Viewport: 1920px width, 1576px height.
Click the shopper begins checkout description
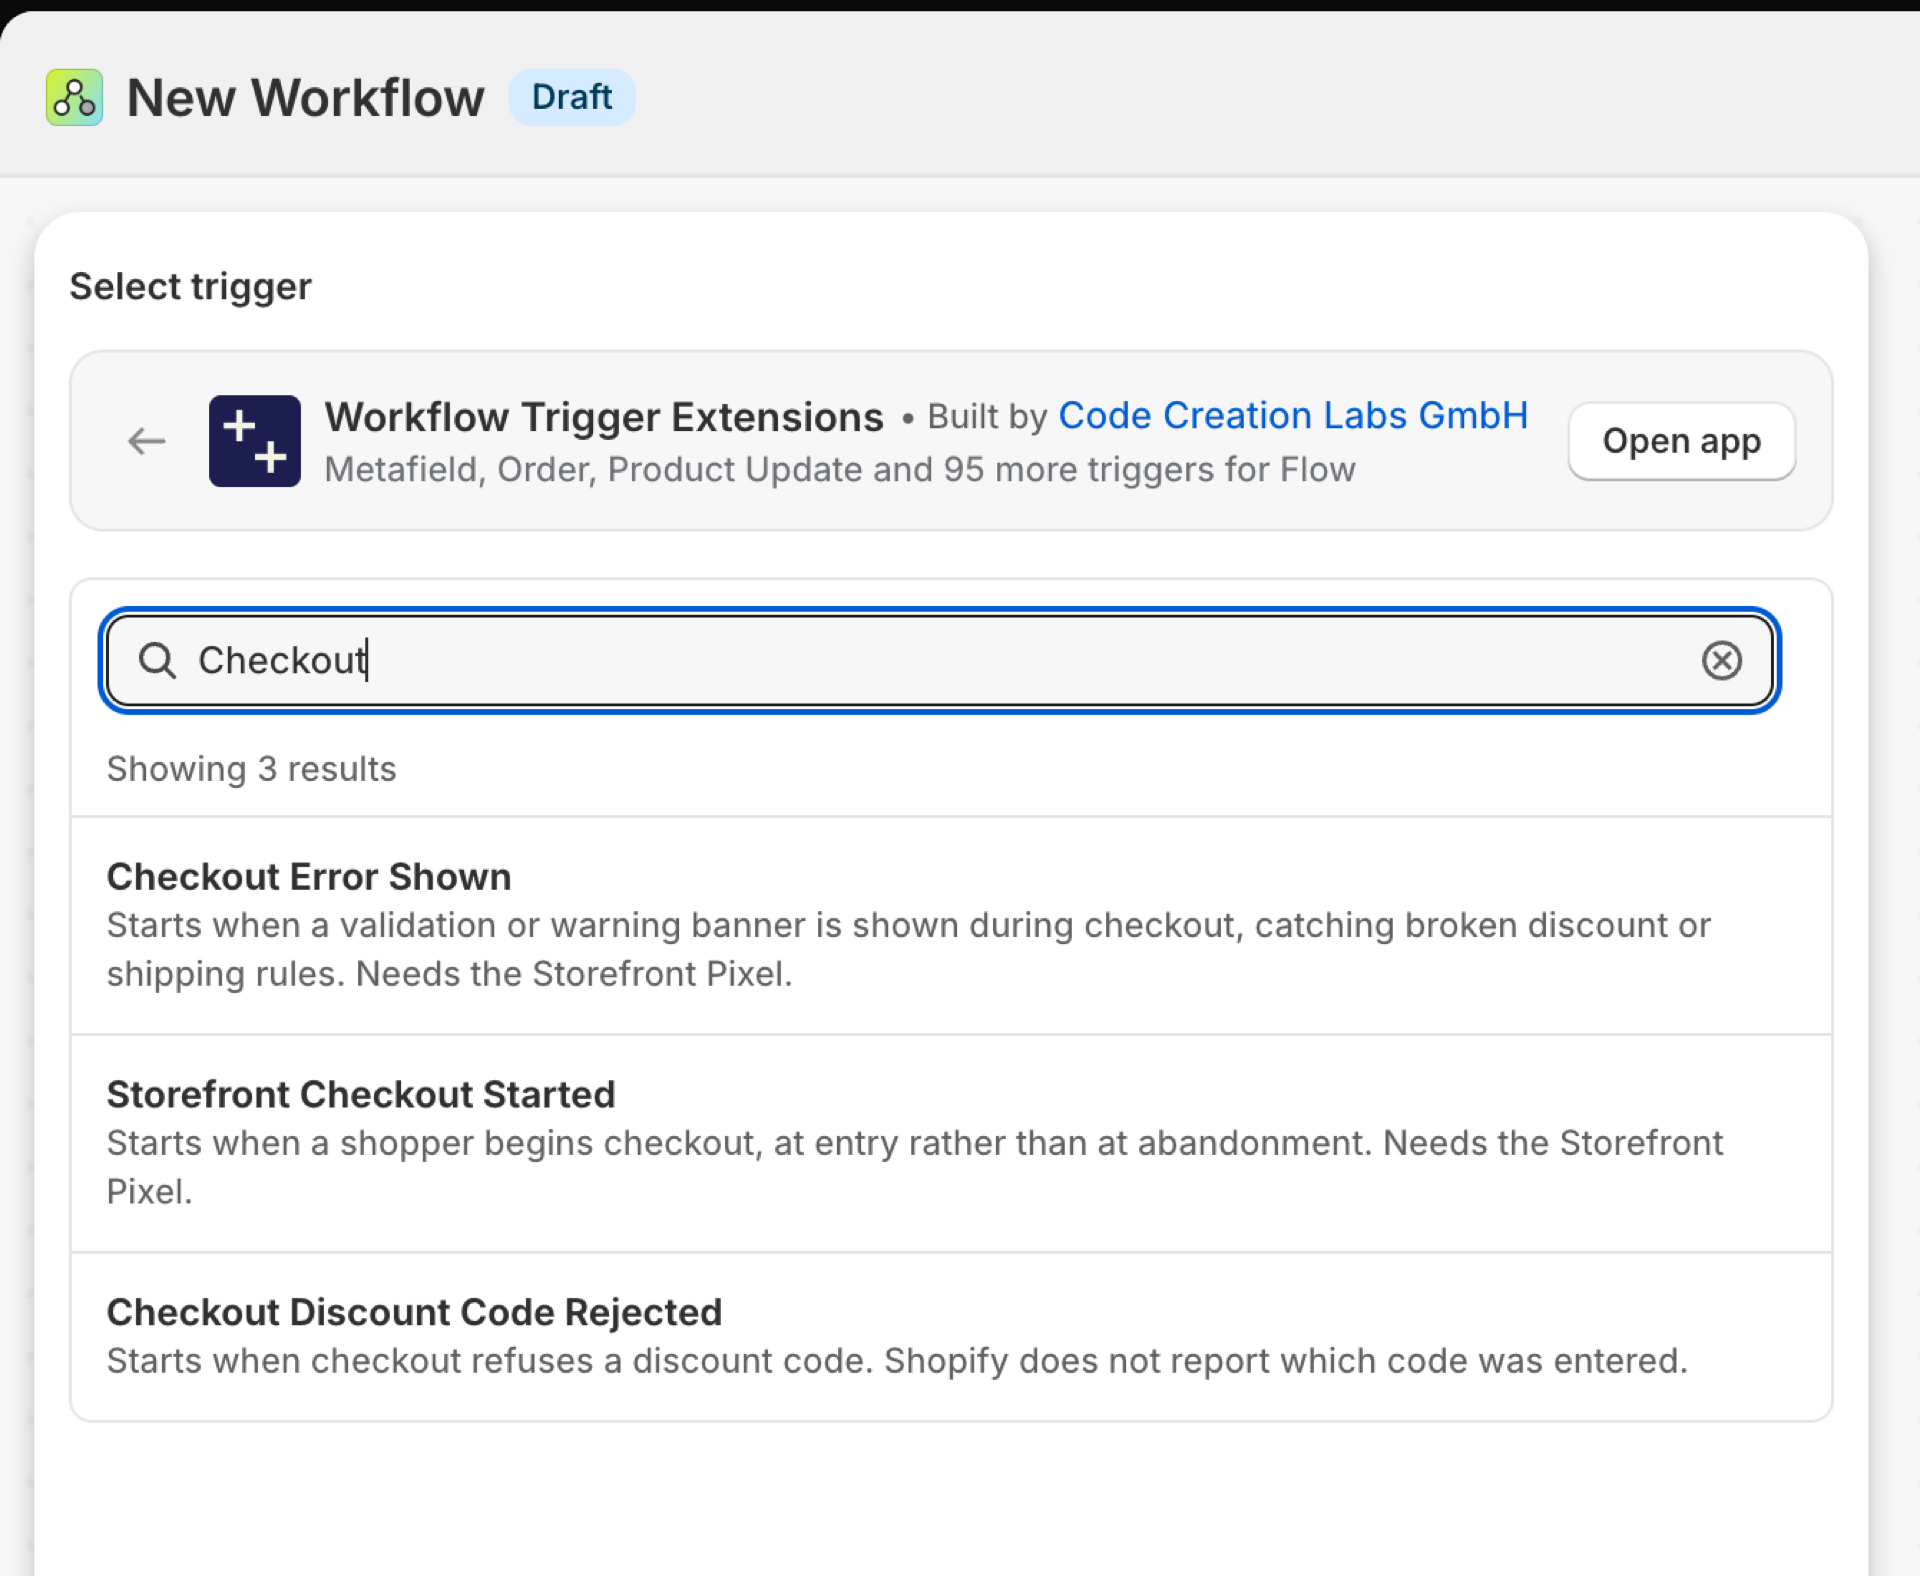915,1167
